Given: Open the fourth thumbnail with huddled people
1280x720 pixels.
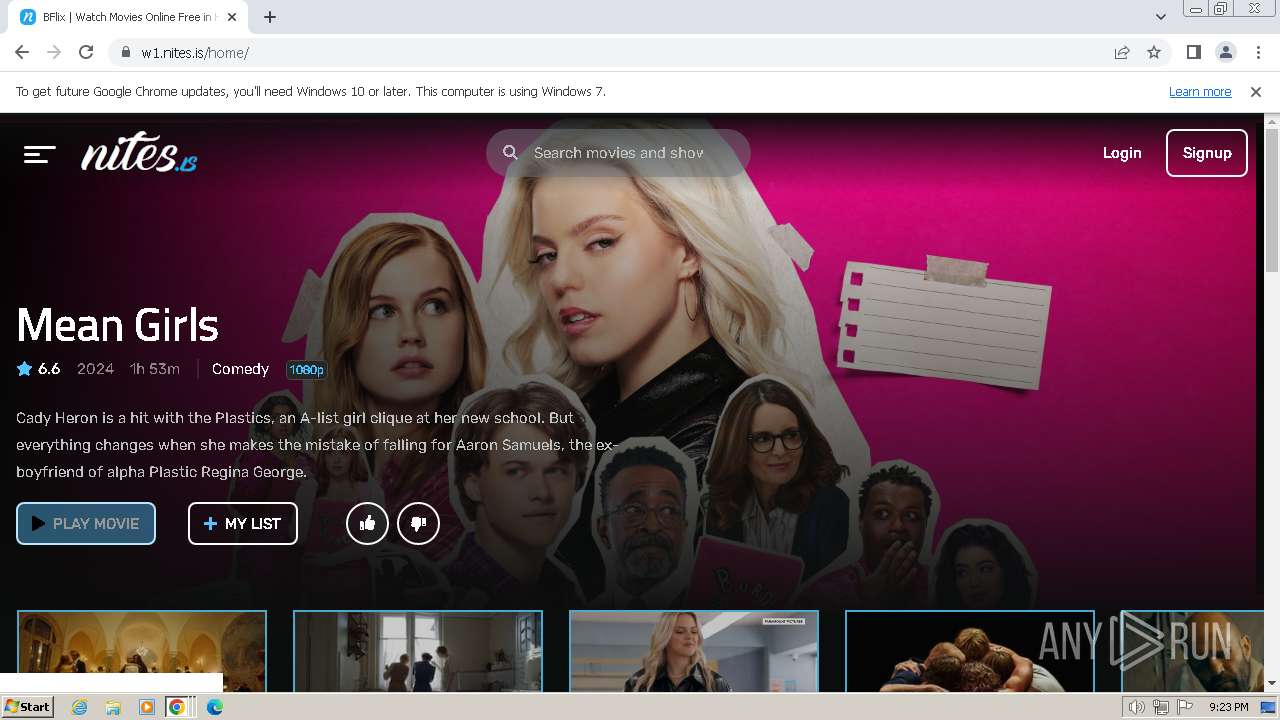Looking at the screenshot, I should pos(970,651).
